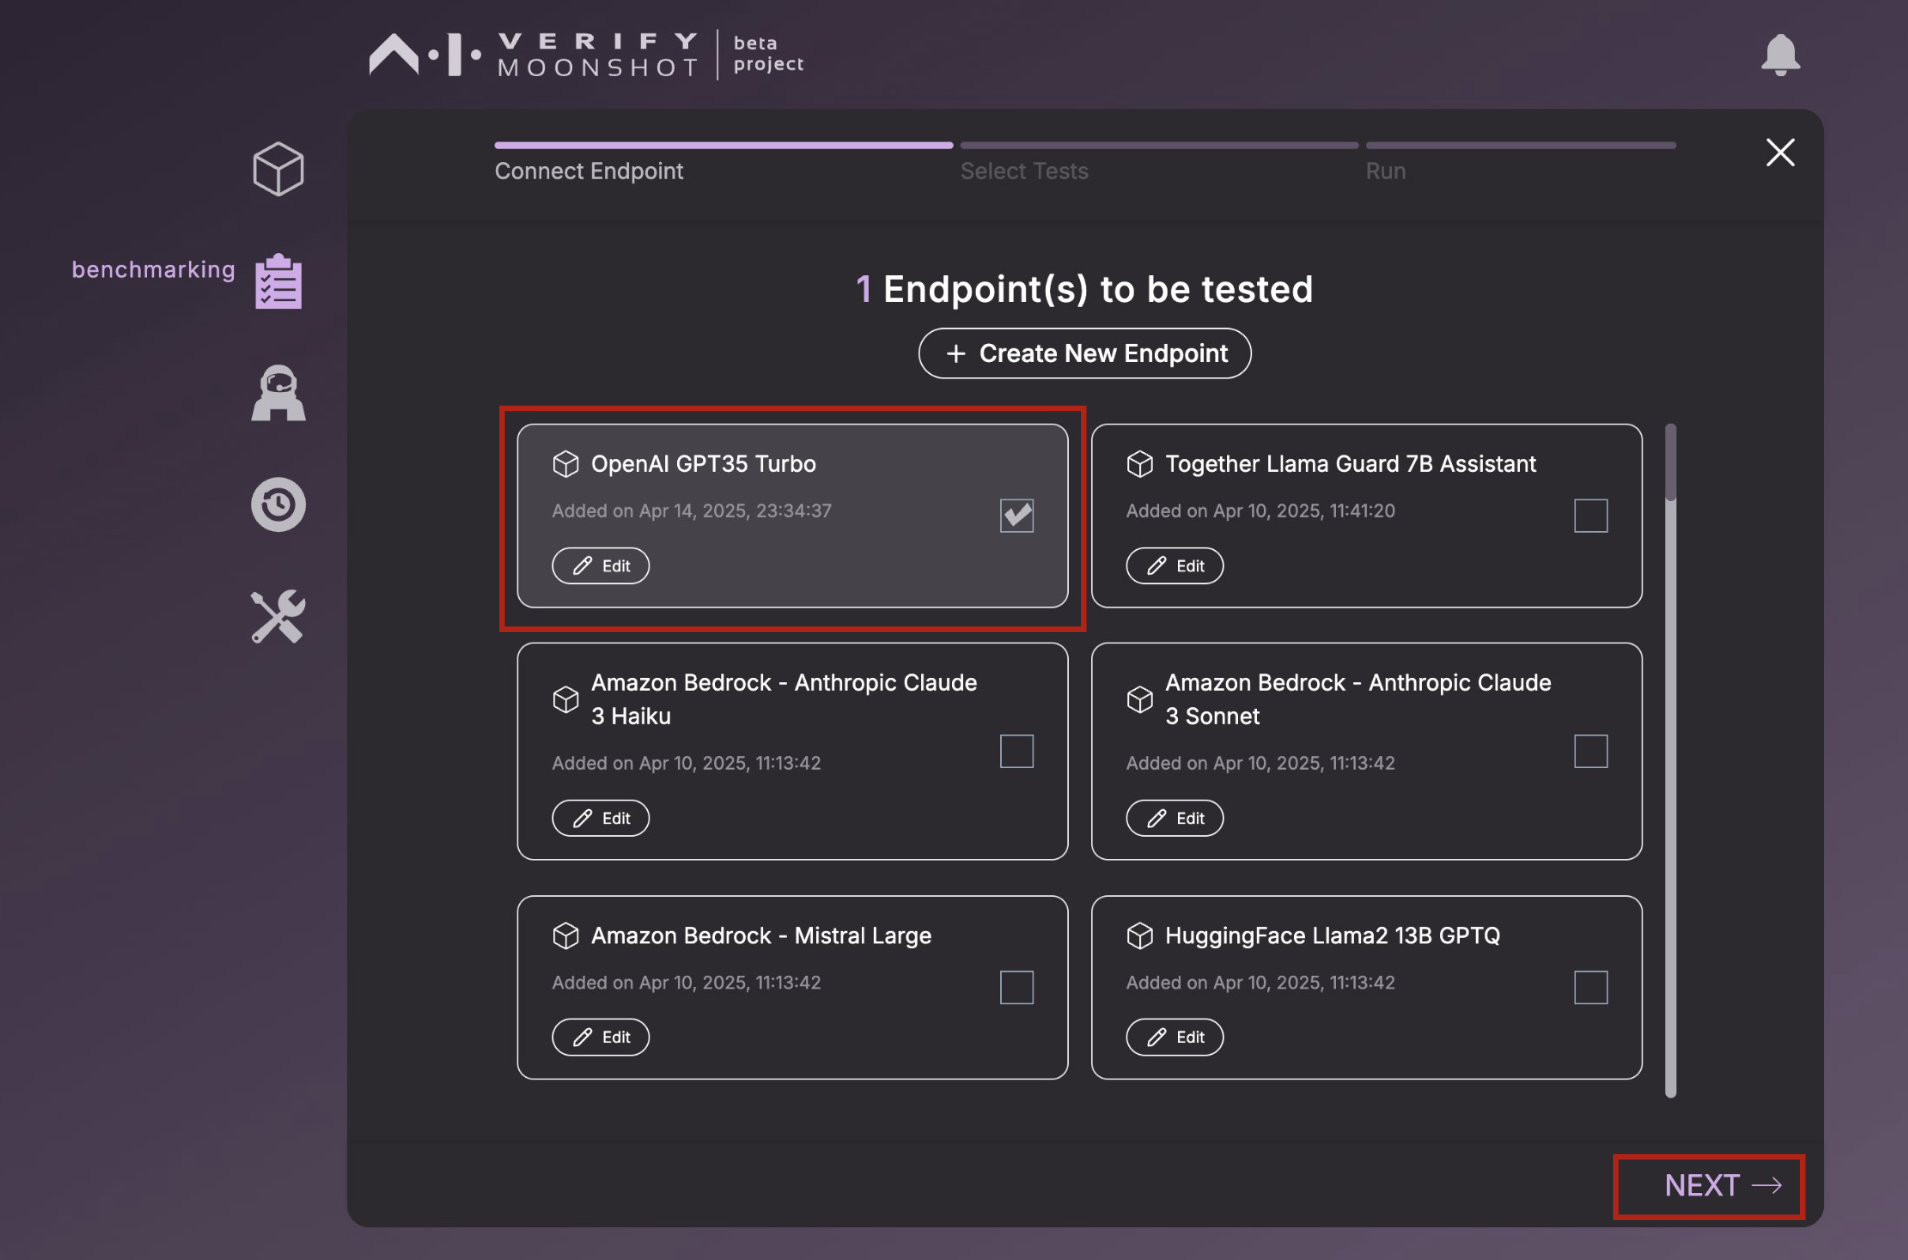Viewport: 1908px width, 1260px height.
Task: Click cube icon on Claude 3 Haiku card
Action: [566, 699]
